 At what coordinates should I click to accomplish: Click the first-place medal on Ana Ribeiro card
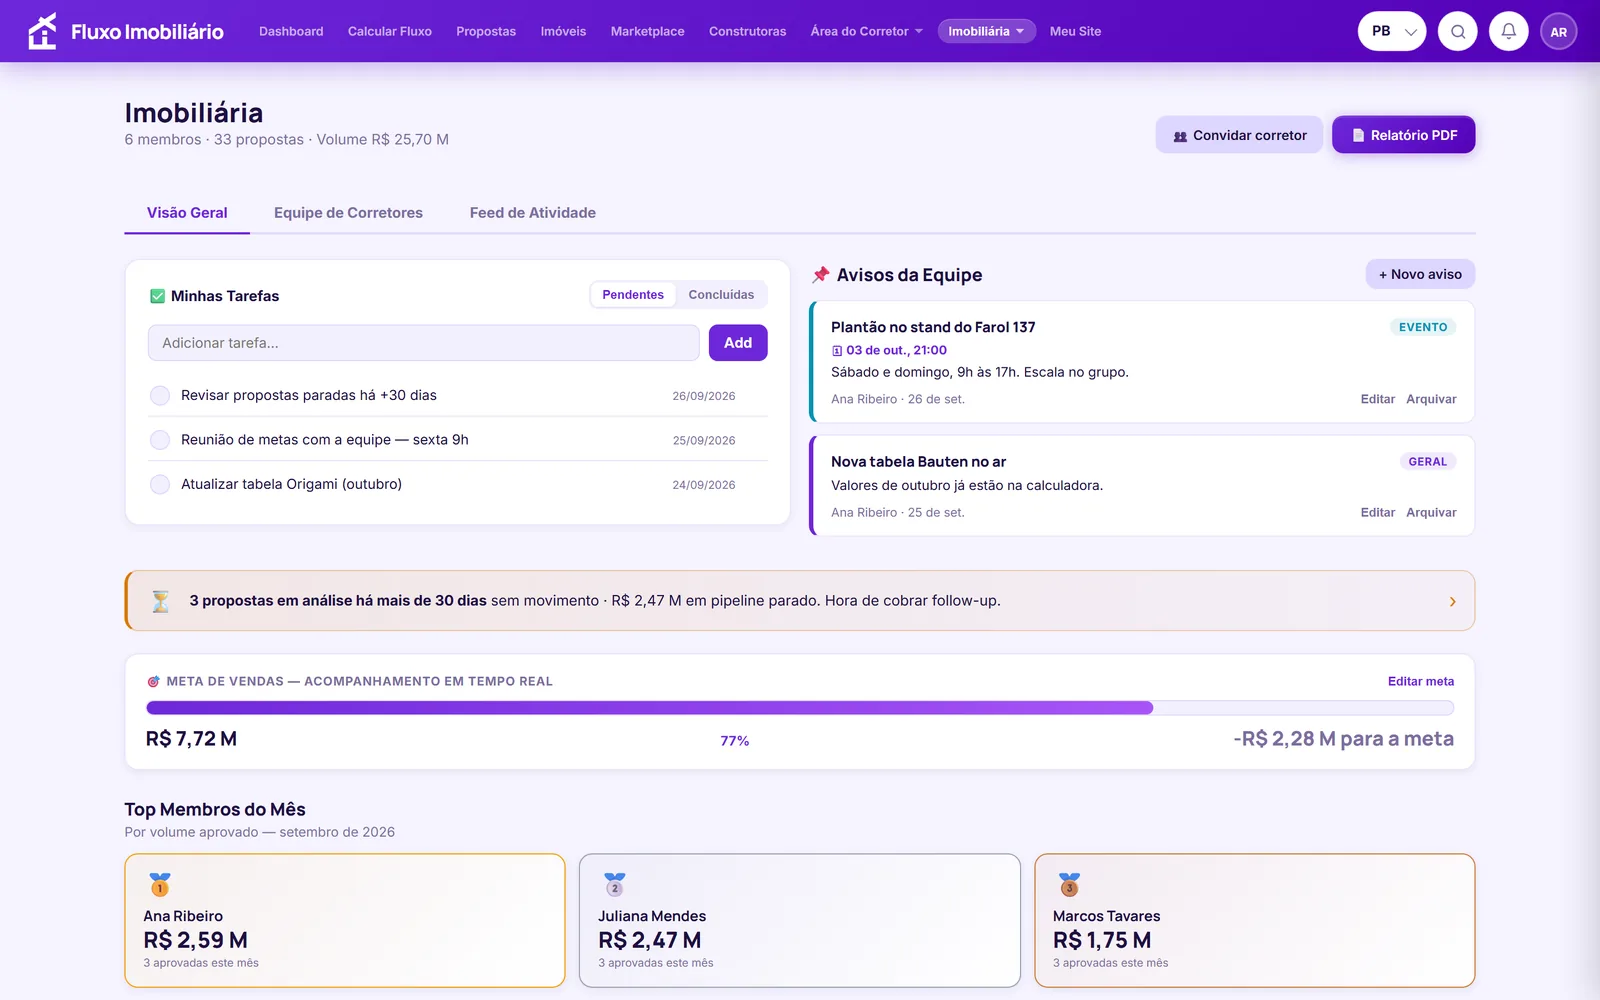pyautogui.click(x=160, y=884)
